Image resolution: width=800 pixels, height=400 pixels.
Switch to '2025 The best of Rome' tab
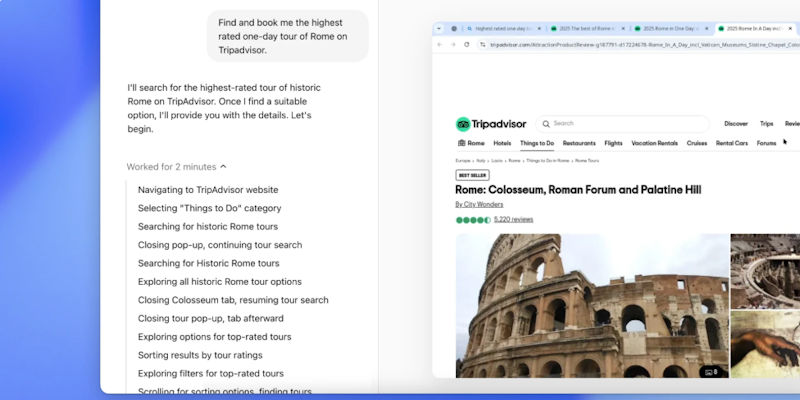[x=587, y=29]
